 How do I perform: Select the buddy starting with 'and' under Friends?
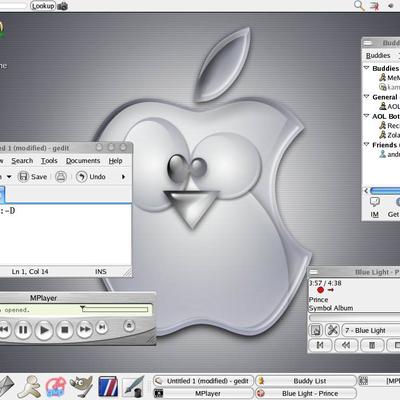(389, 154)
